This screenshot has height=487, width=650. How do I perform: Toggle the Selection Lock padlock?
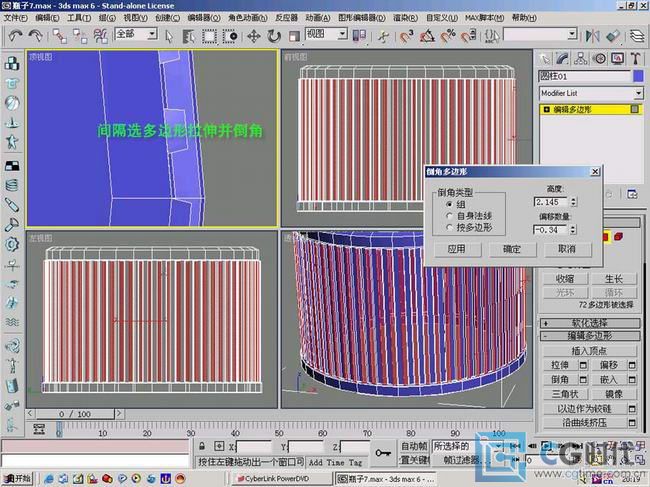[202, 446]
